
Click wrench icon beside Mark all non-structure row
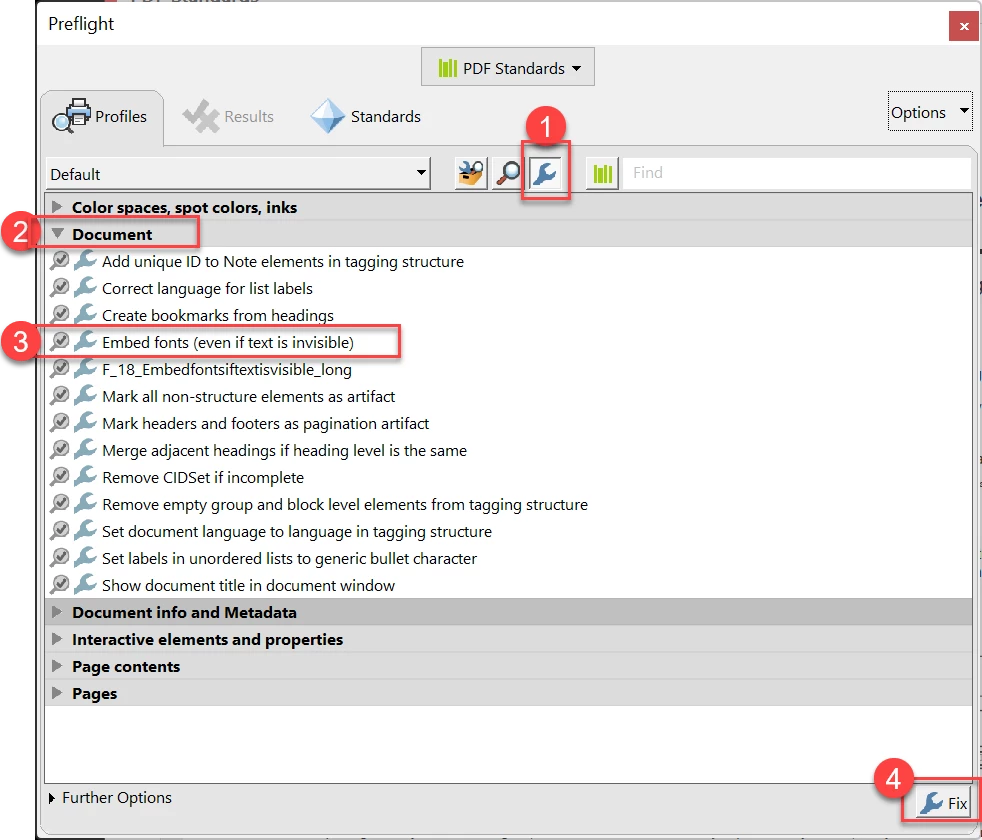pos(85,395)
